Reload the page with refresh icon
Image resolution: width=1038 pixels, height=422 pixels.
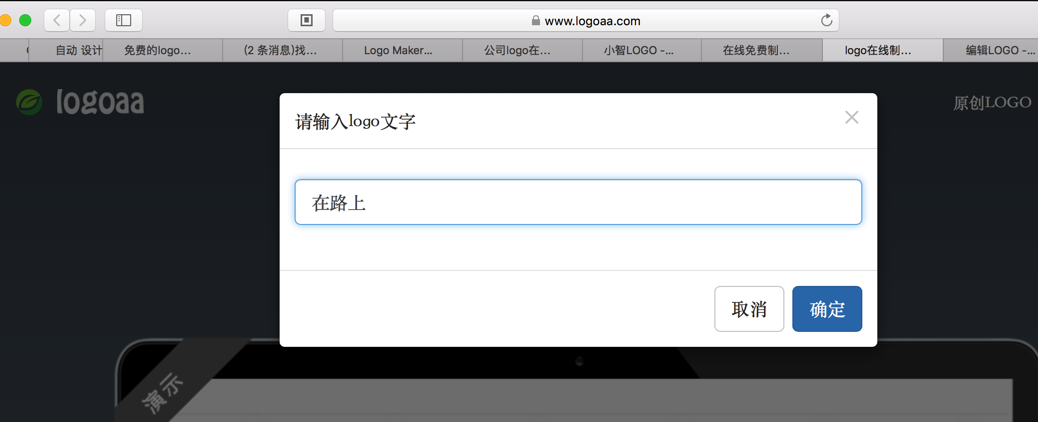click(x=826, y=21)
